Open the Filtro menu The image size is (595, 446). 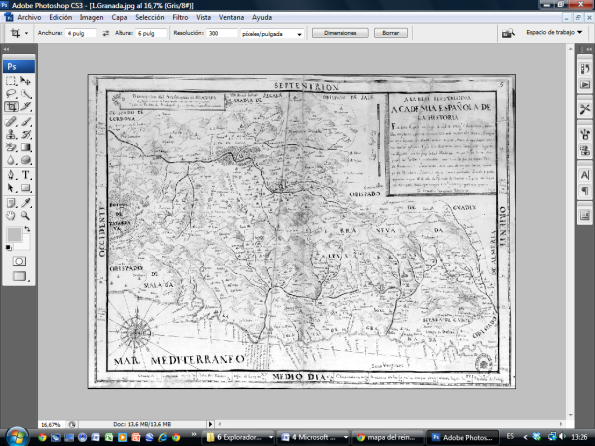(x=180, y=17)
